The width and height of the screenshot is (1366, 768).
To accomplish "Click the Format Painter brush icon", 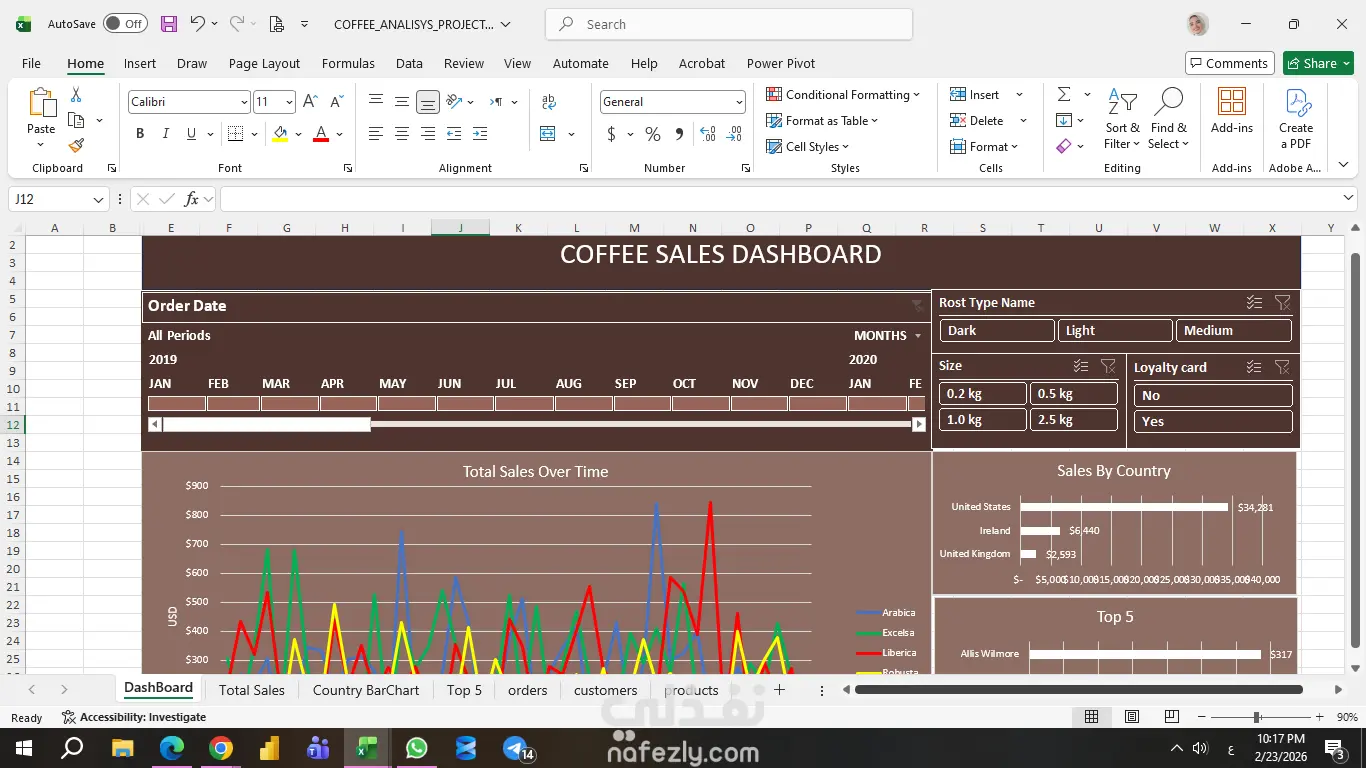I will pyautogui.click(x=76, y=145).
